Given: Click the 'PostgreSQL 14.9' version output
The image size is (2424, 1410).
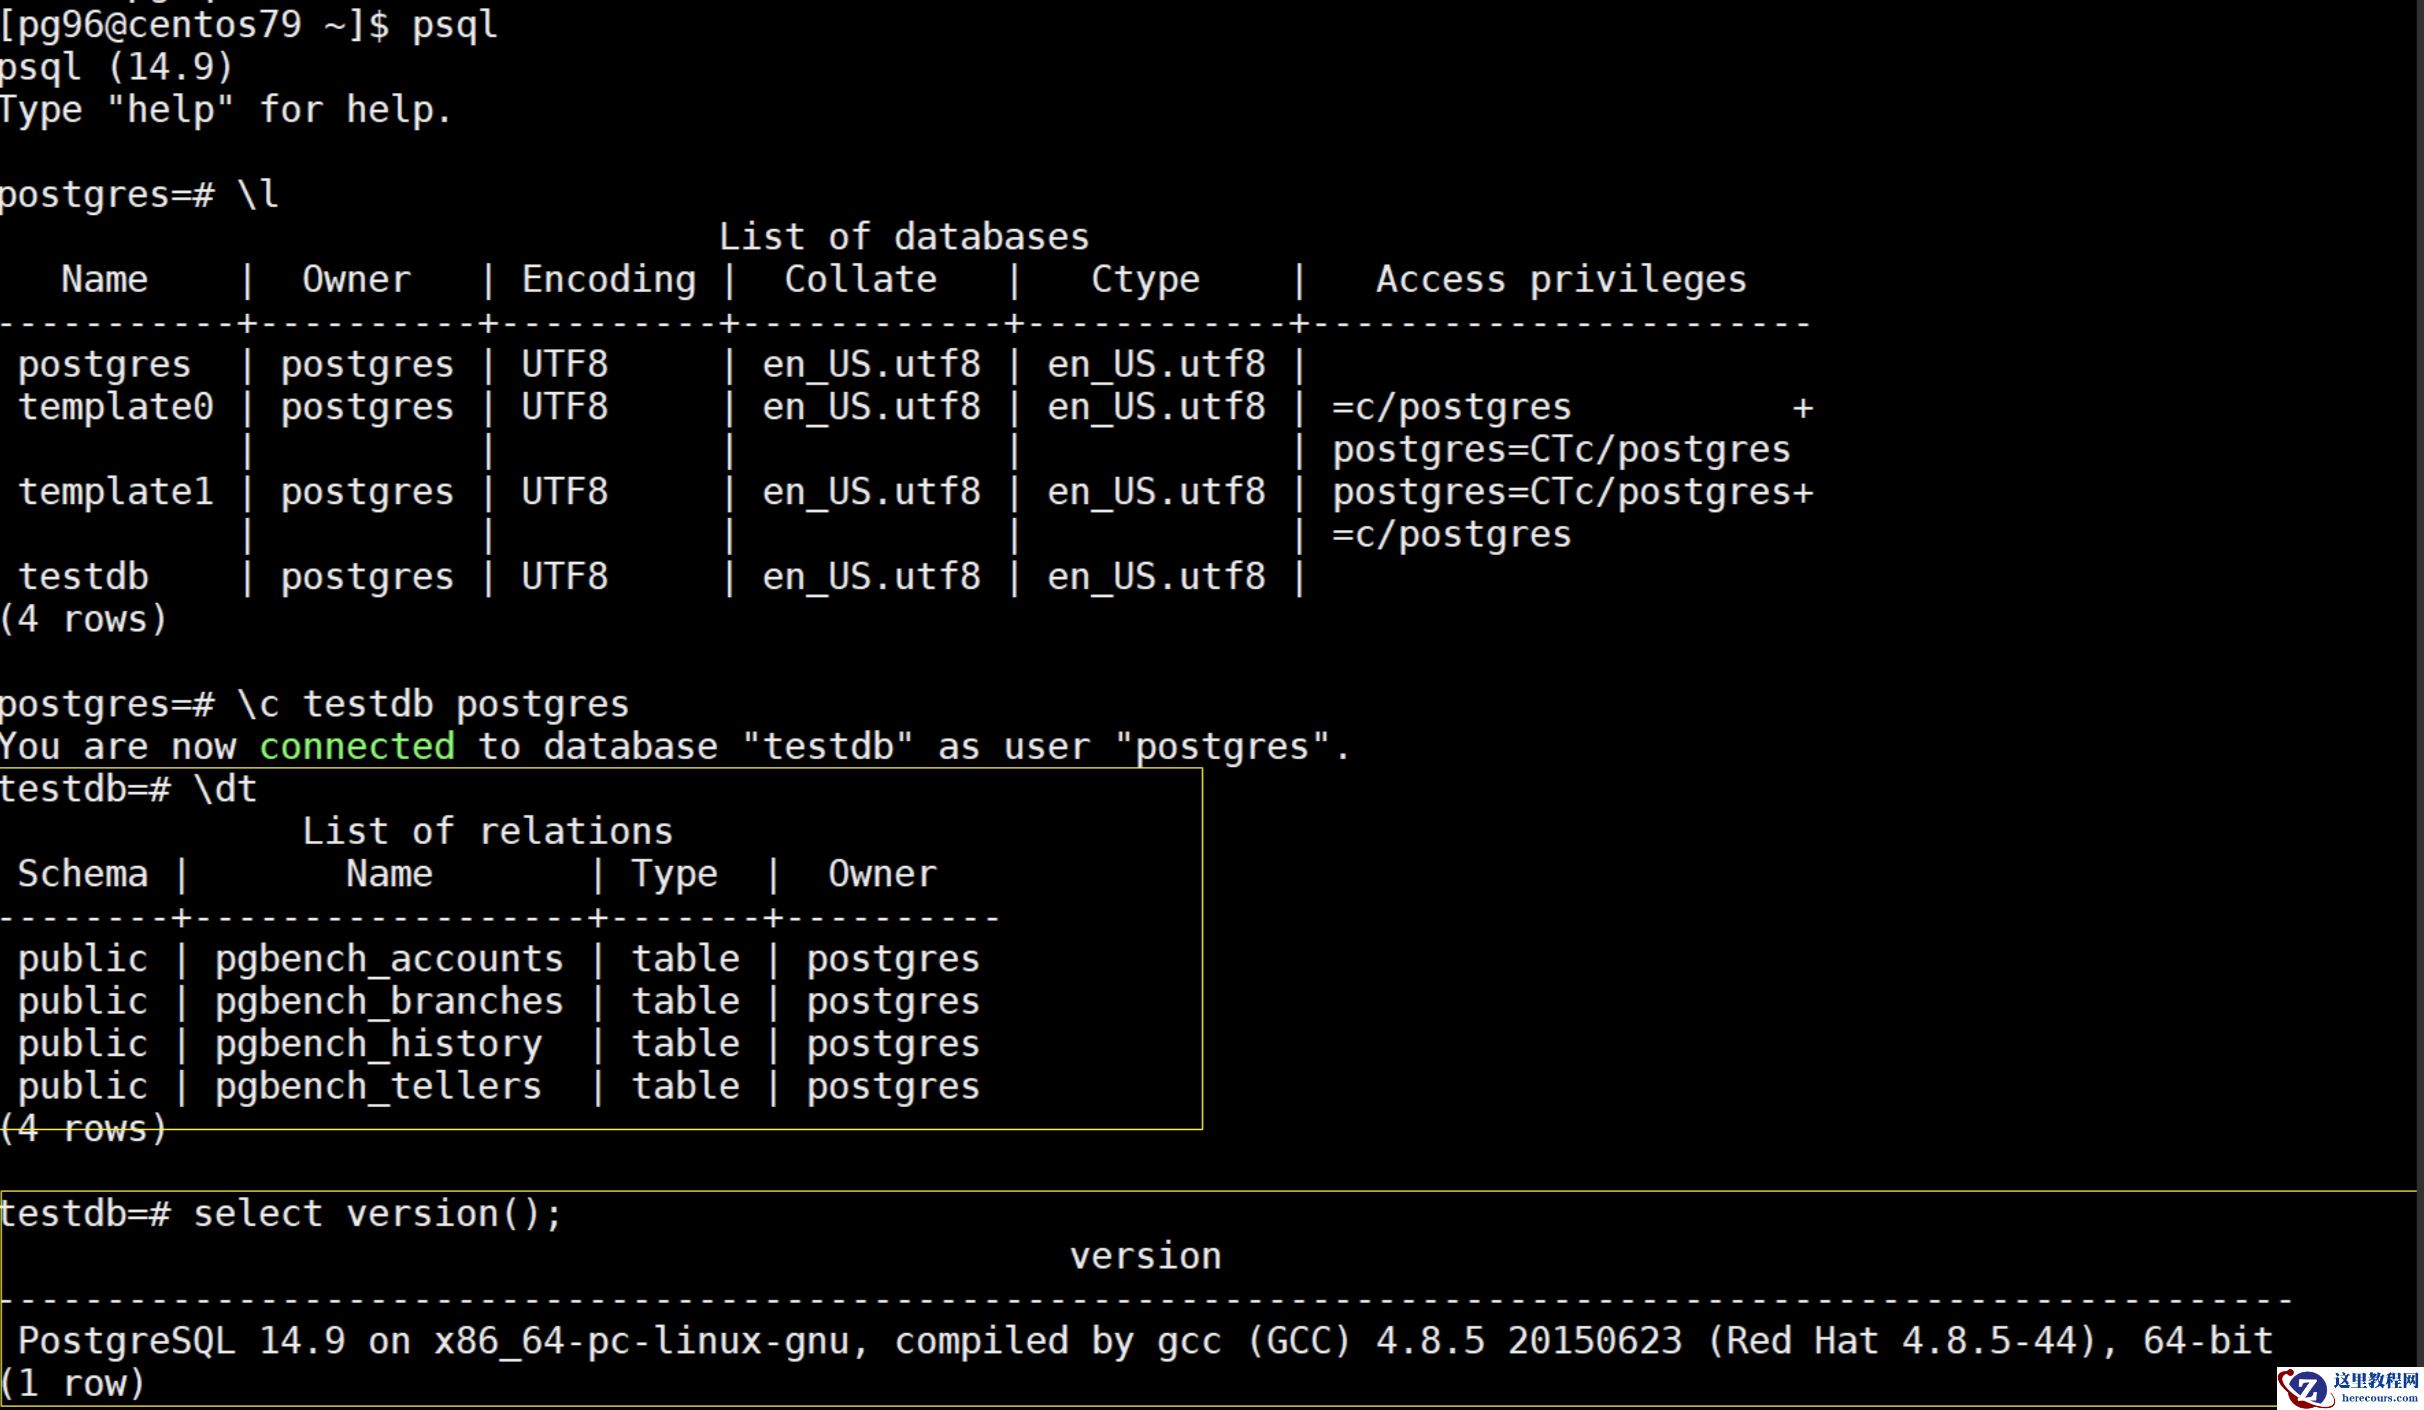Looking at the screenshot, I should [182, 1340].
